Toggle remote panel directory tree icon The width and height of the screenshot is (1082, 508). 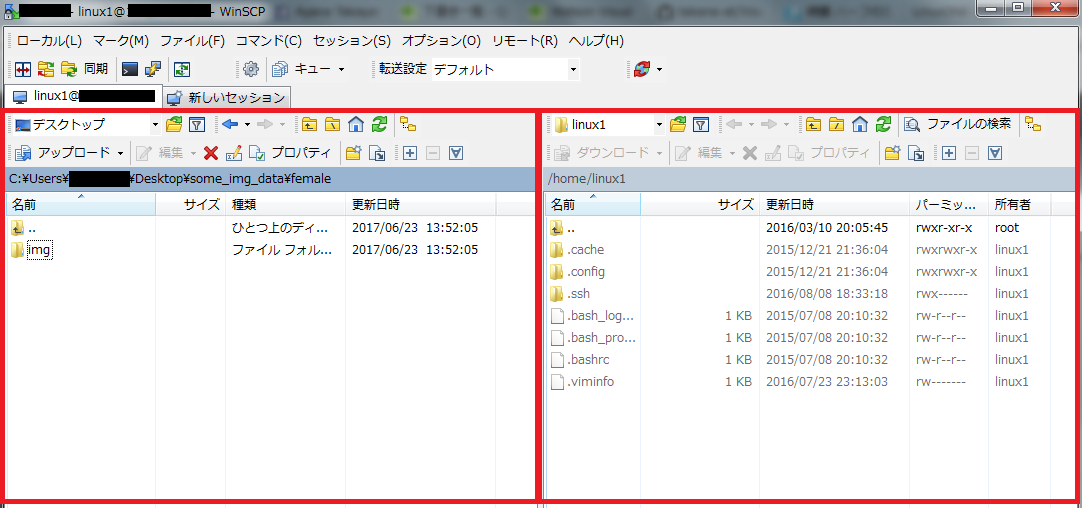pos(1033,125)
